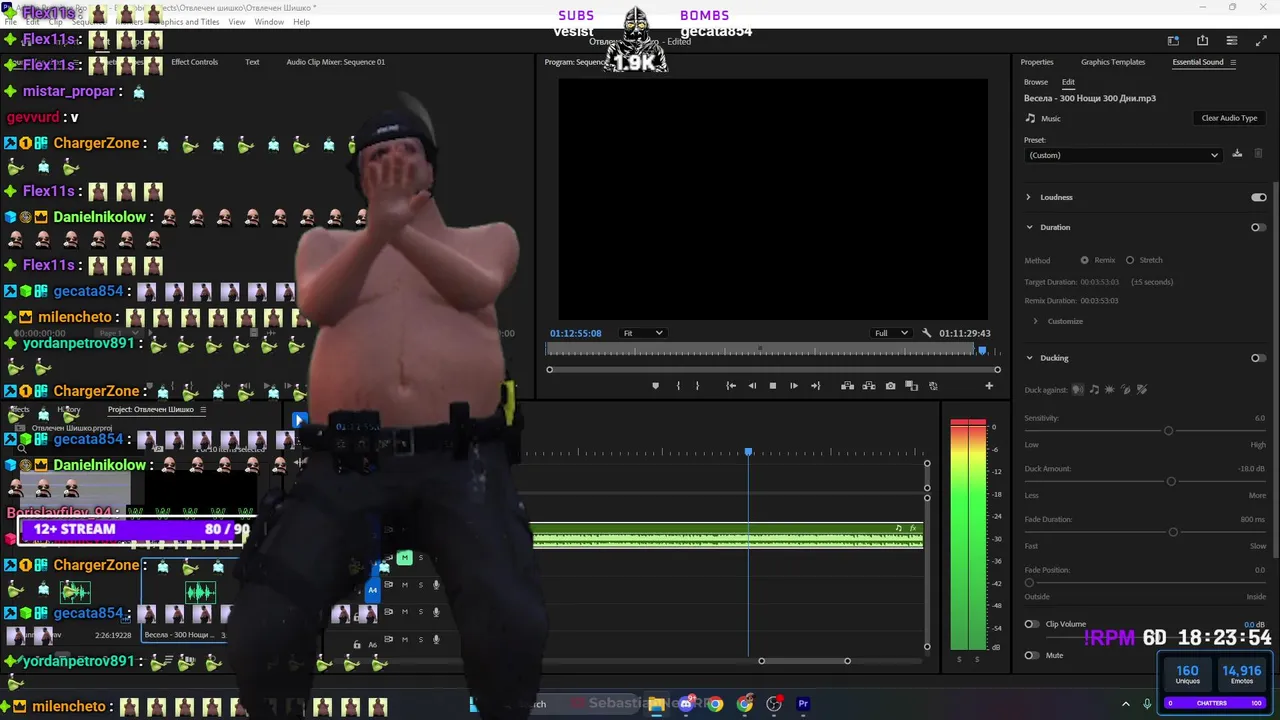Duck against untagged clips icon
This screenshot has height=720, width=1280.
(1141, 389)
